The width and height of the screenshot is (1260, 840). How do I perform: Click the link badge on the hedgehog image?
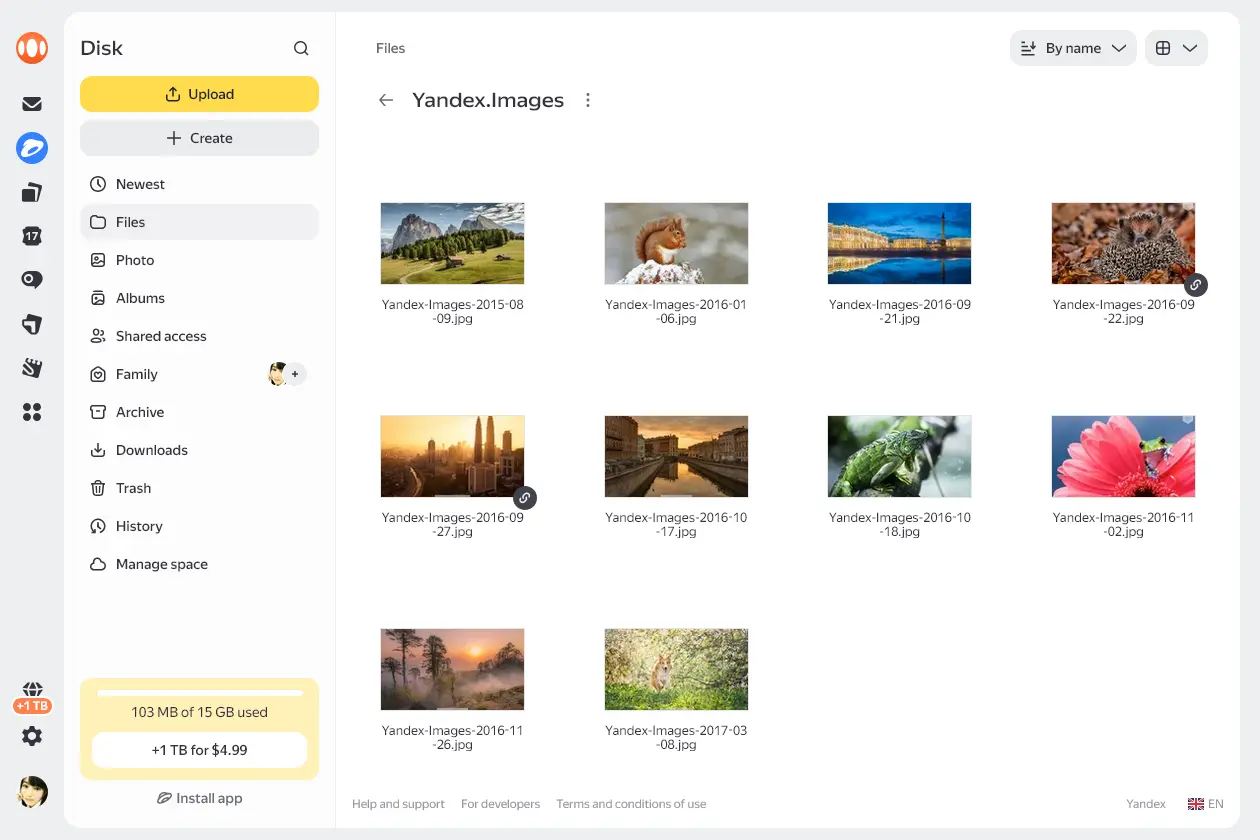pos(1195,285)
